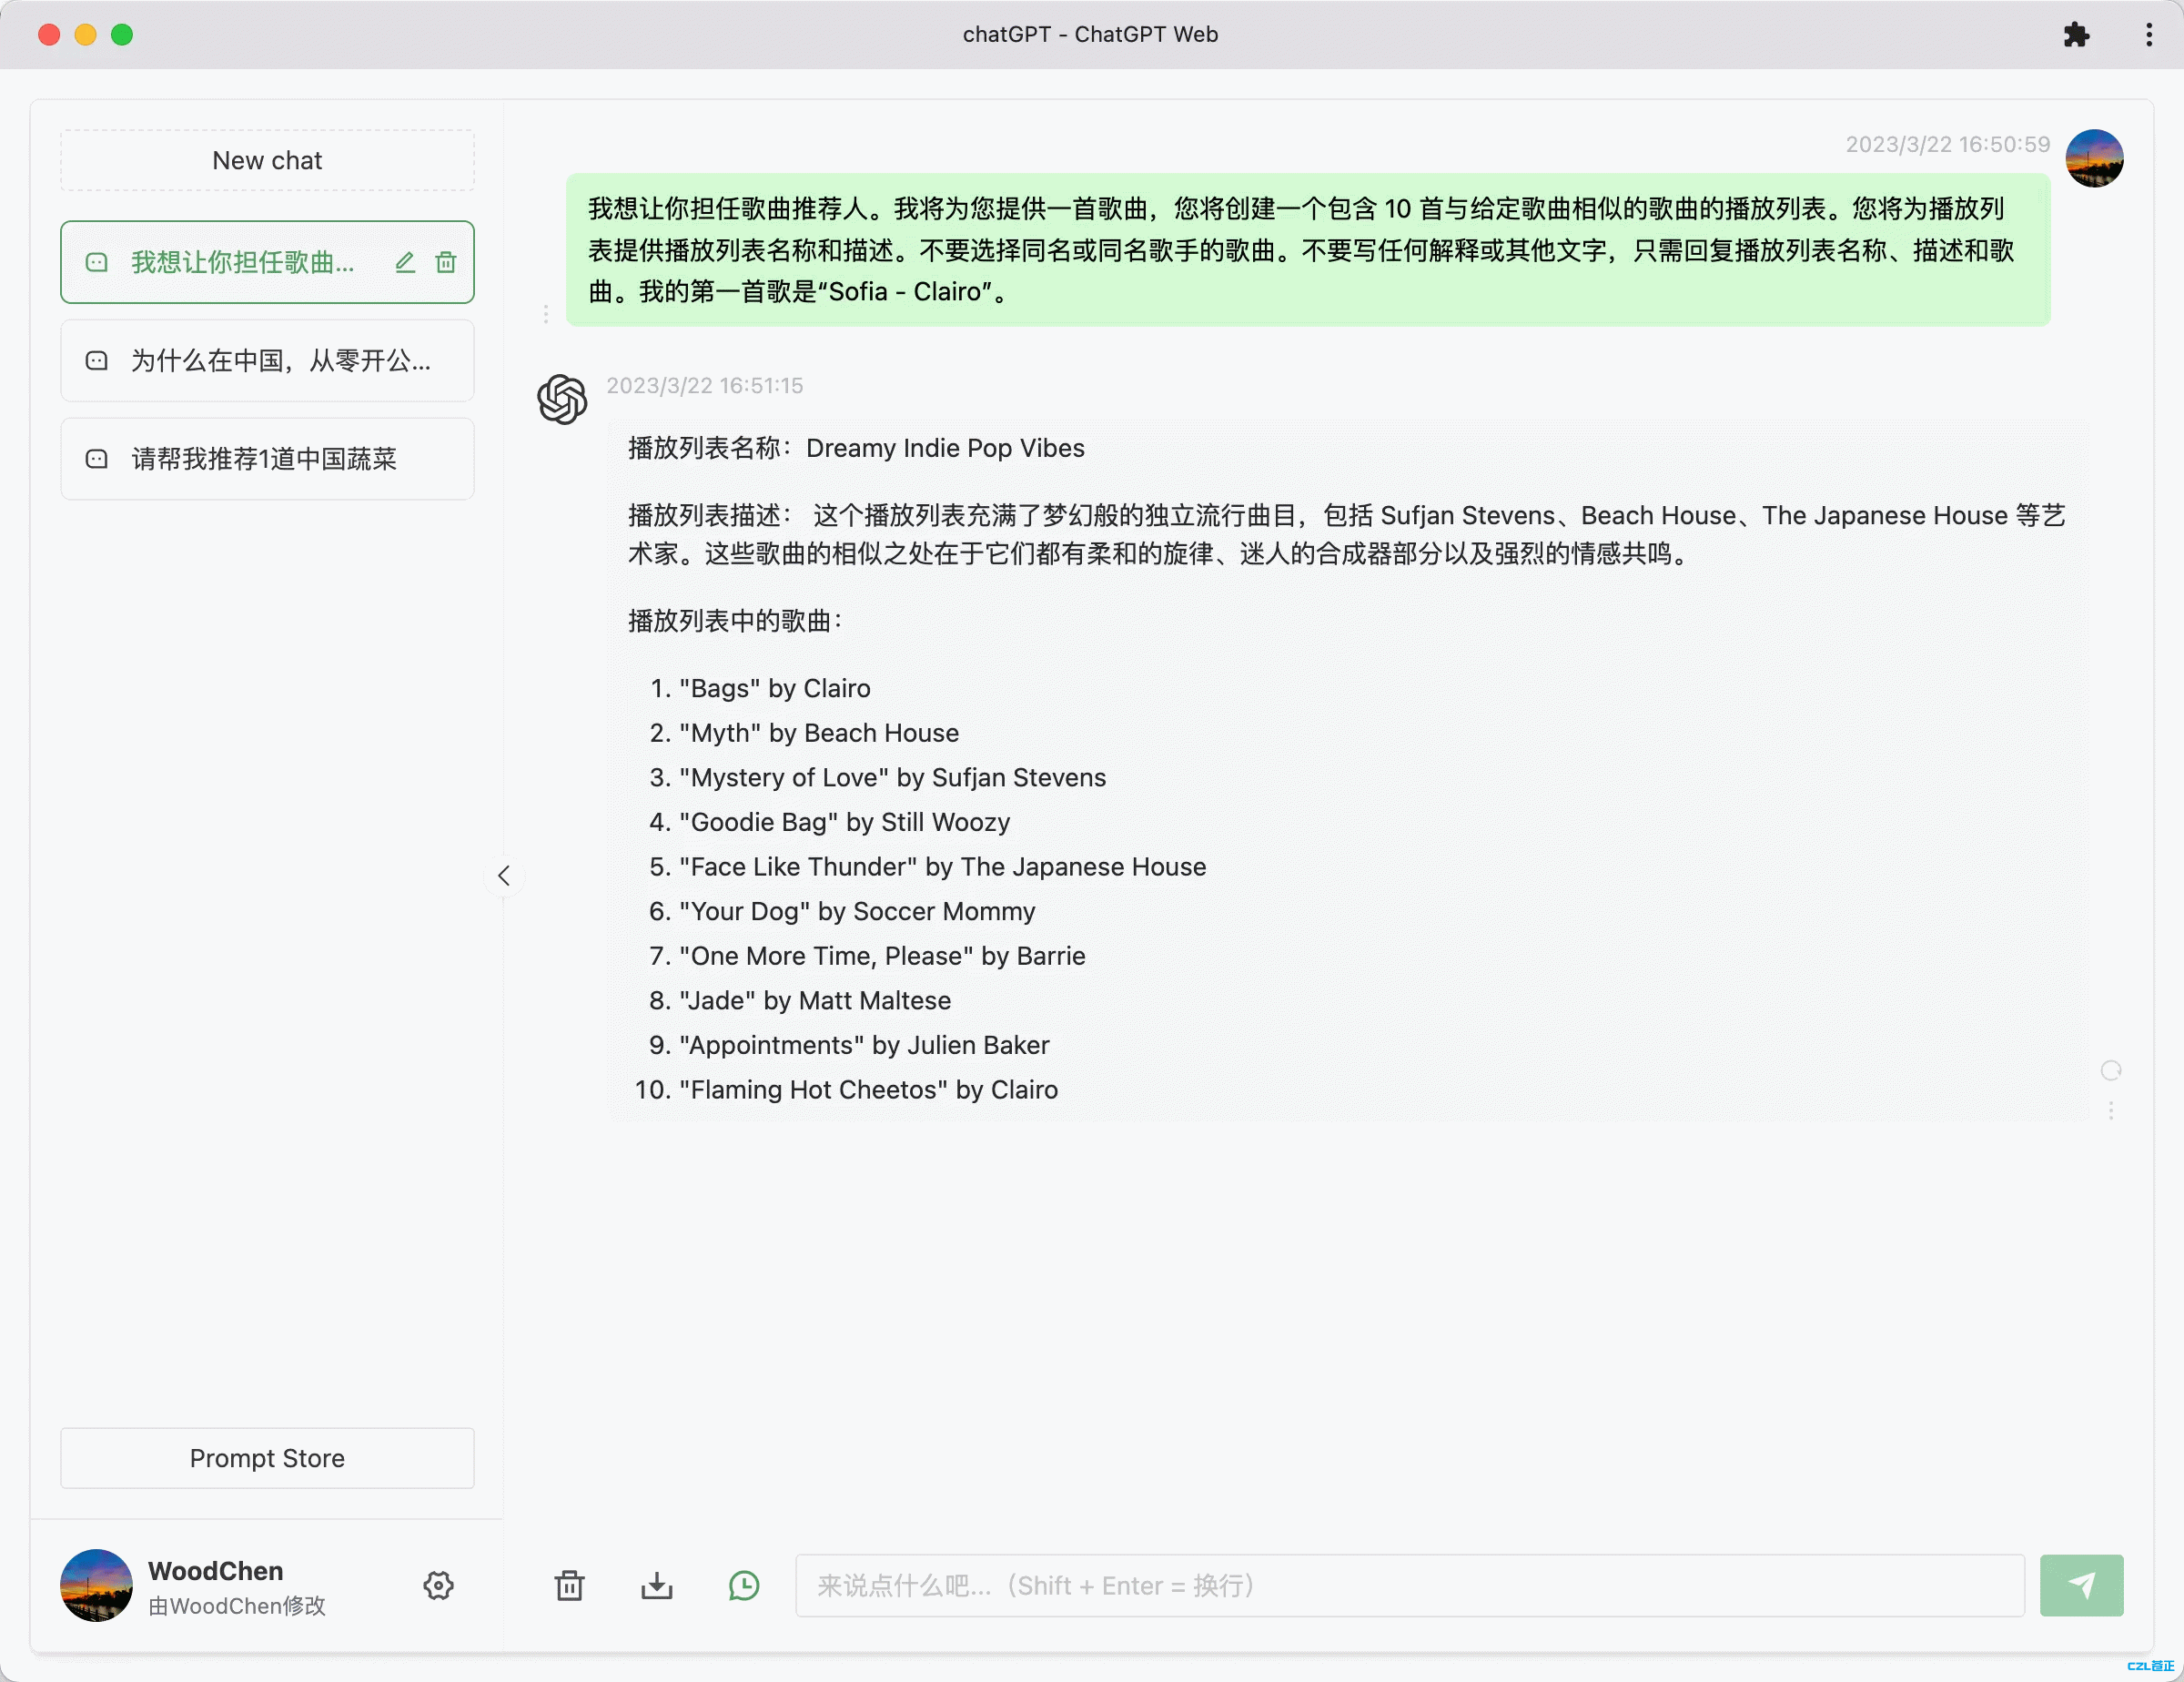Click song "Jade" by Matt Maltese

coord(815,1000)
